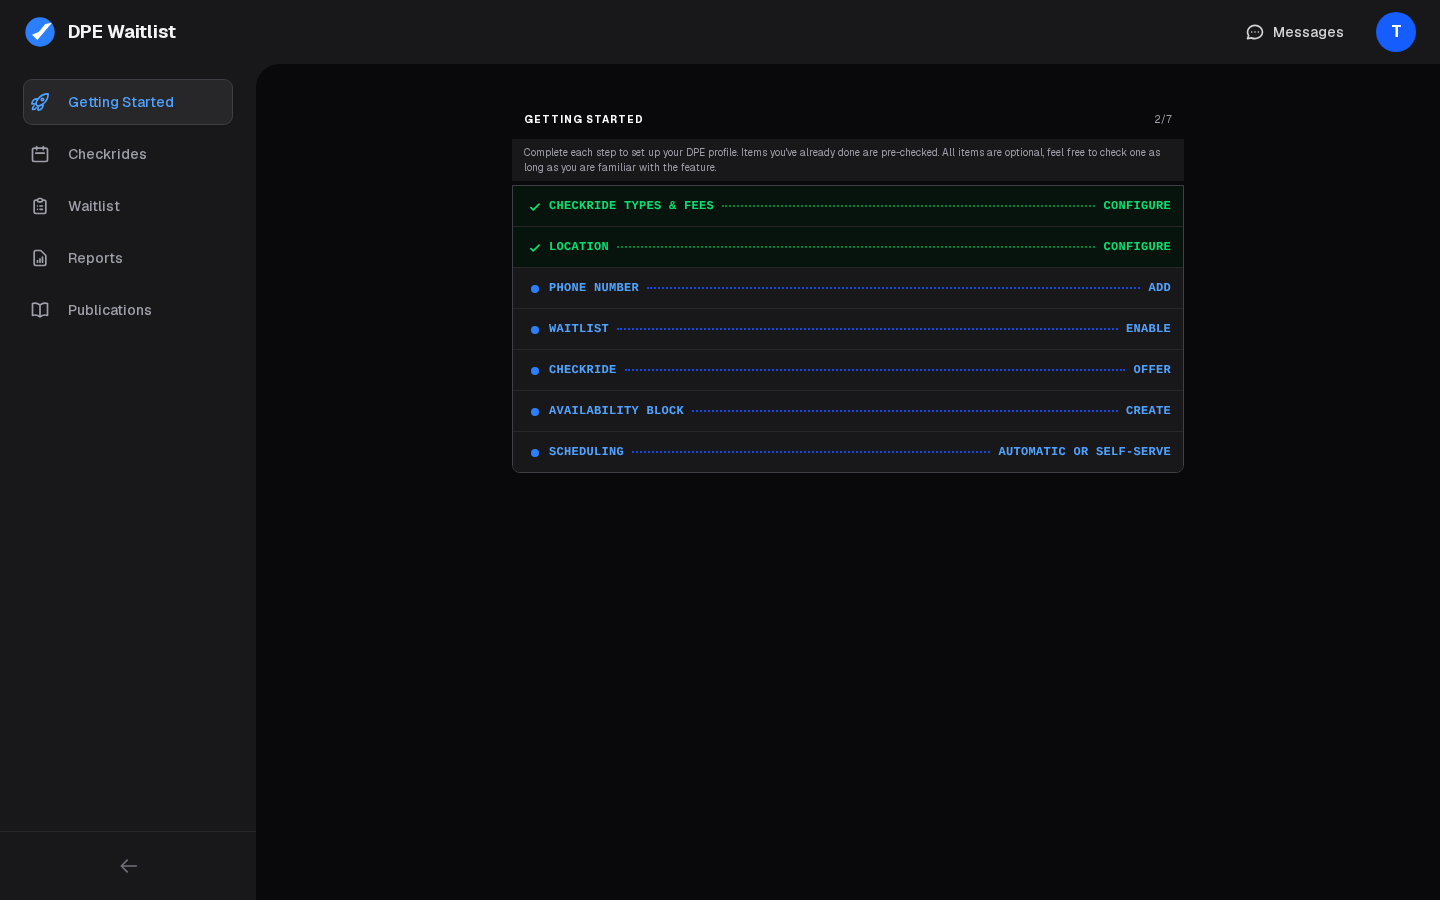Image resolution: width=1440 pixels, height=900 pixels.
Task: Open the user avatar T menu
Action: tap(1396, 32)
